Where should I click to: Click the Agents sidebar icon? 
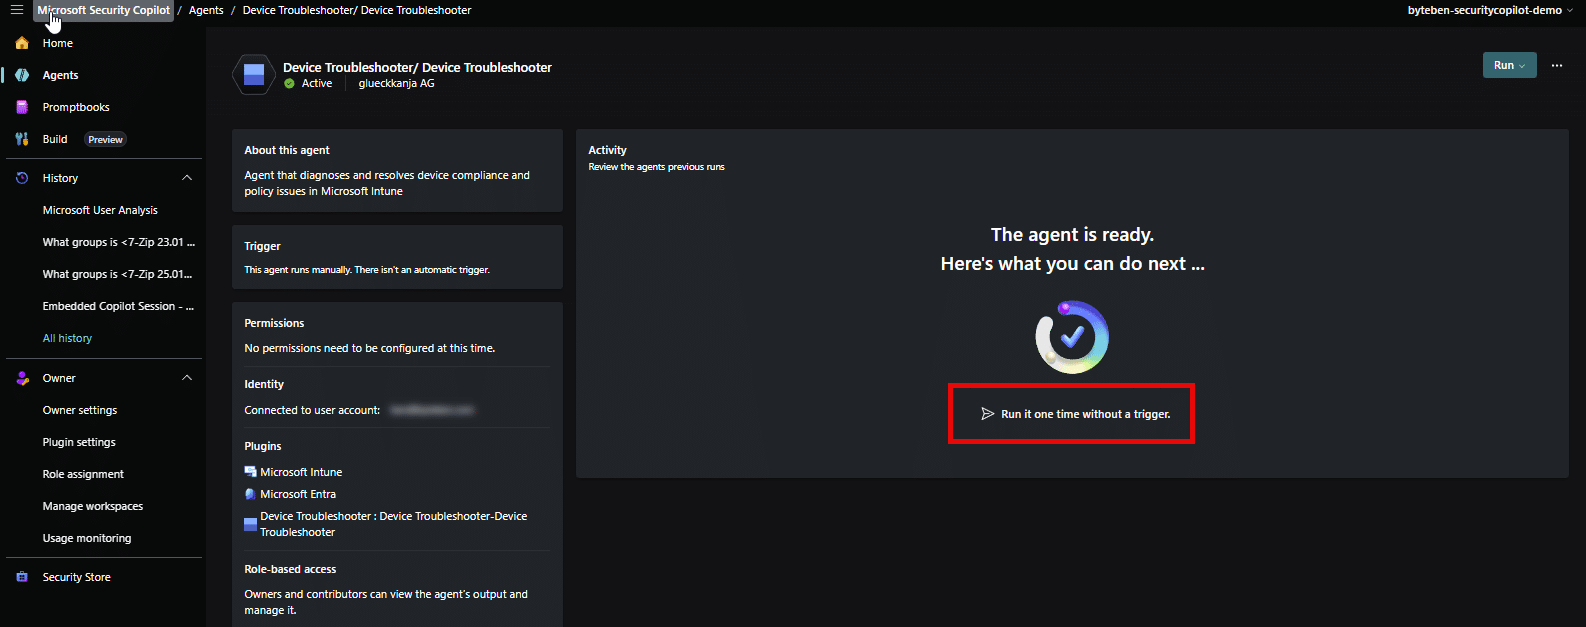22,75
